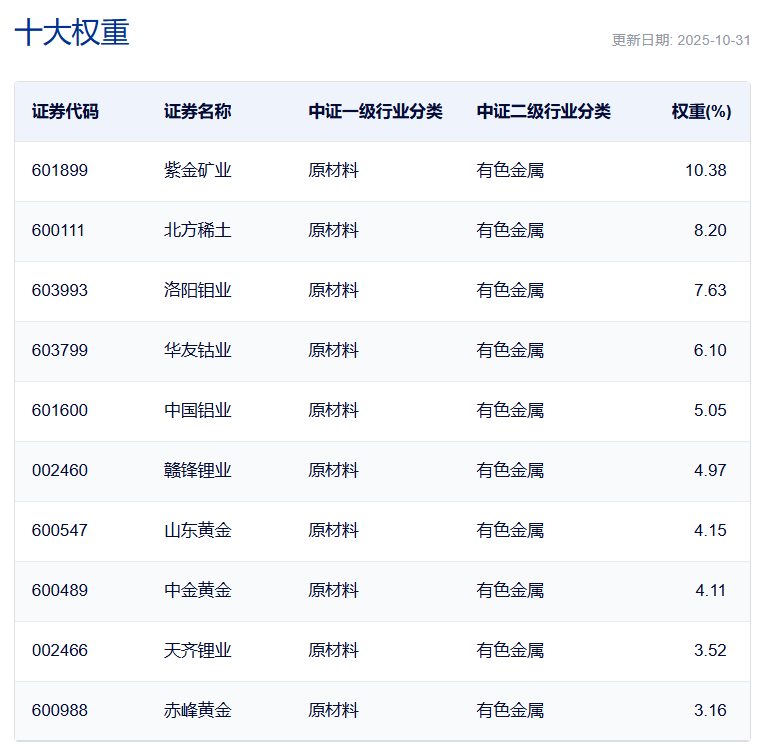Click 原材料 in the 赣锋锂业 row

point(333,470)
